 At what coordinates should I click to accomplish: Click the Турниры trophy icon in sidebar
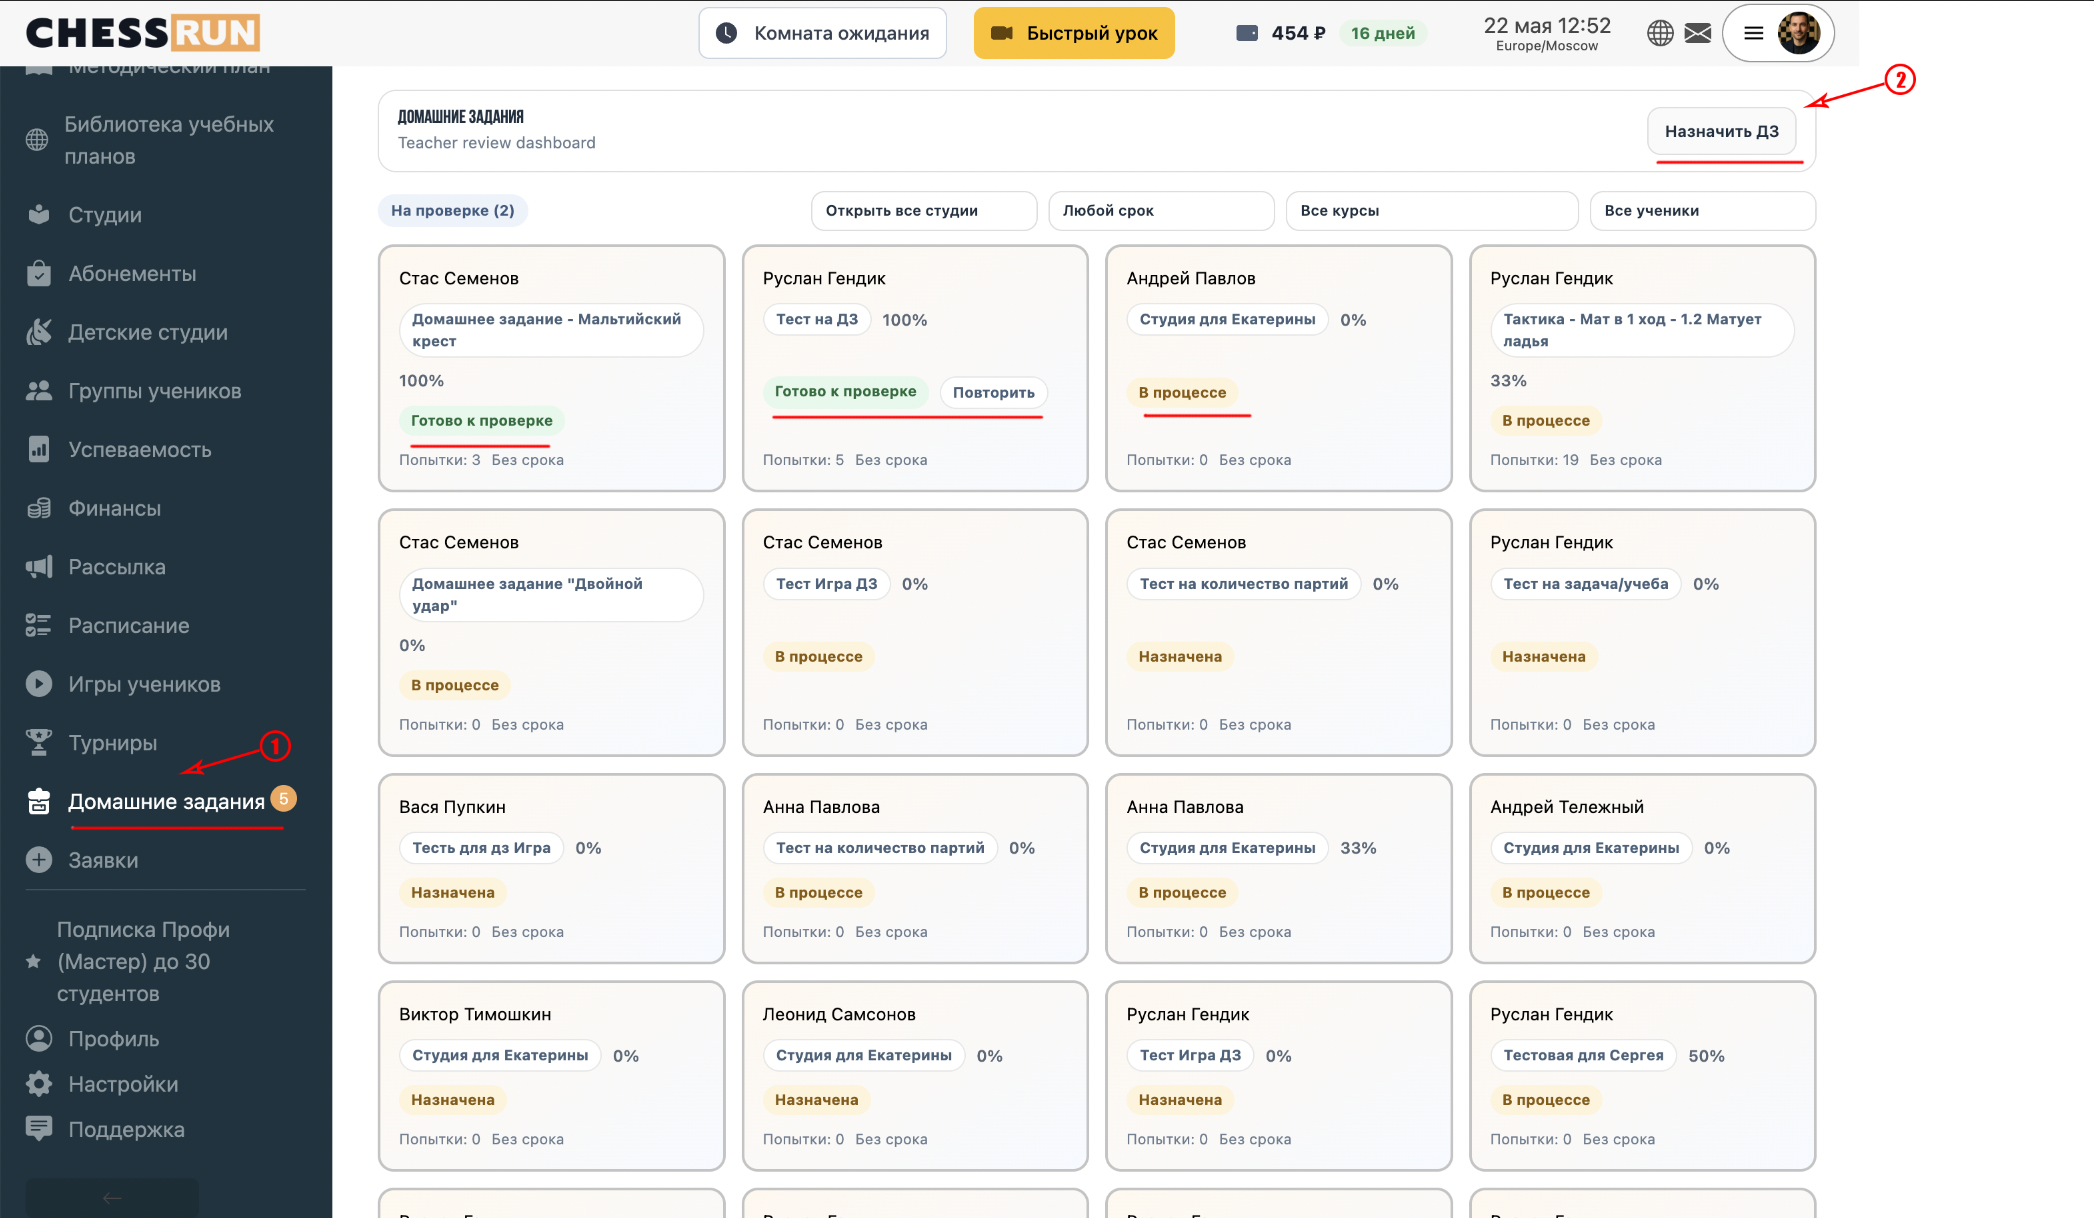click(x=39, y=742)
